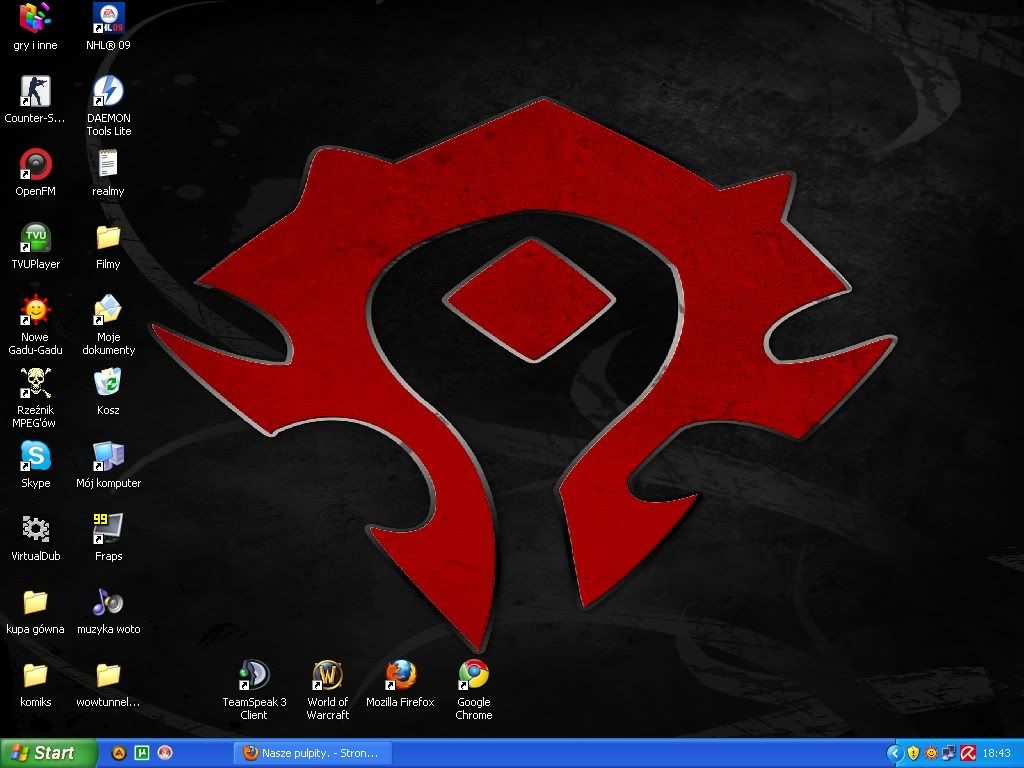Select the Google Chrome desktop icon
The height and width of the screenshot is (768, 1024).
pos(473,676)
